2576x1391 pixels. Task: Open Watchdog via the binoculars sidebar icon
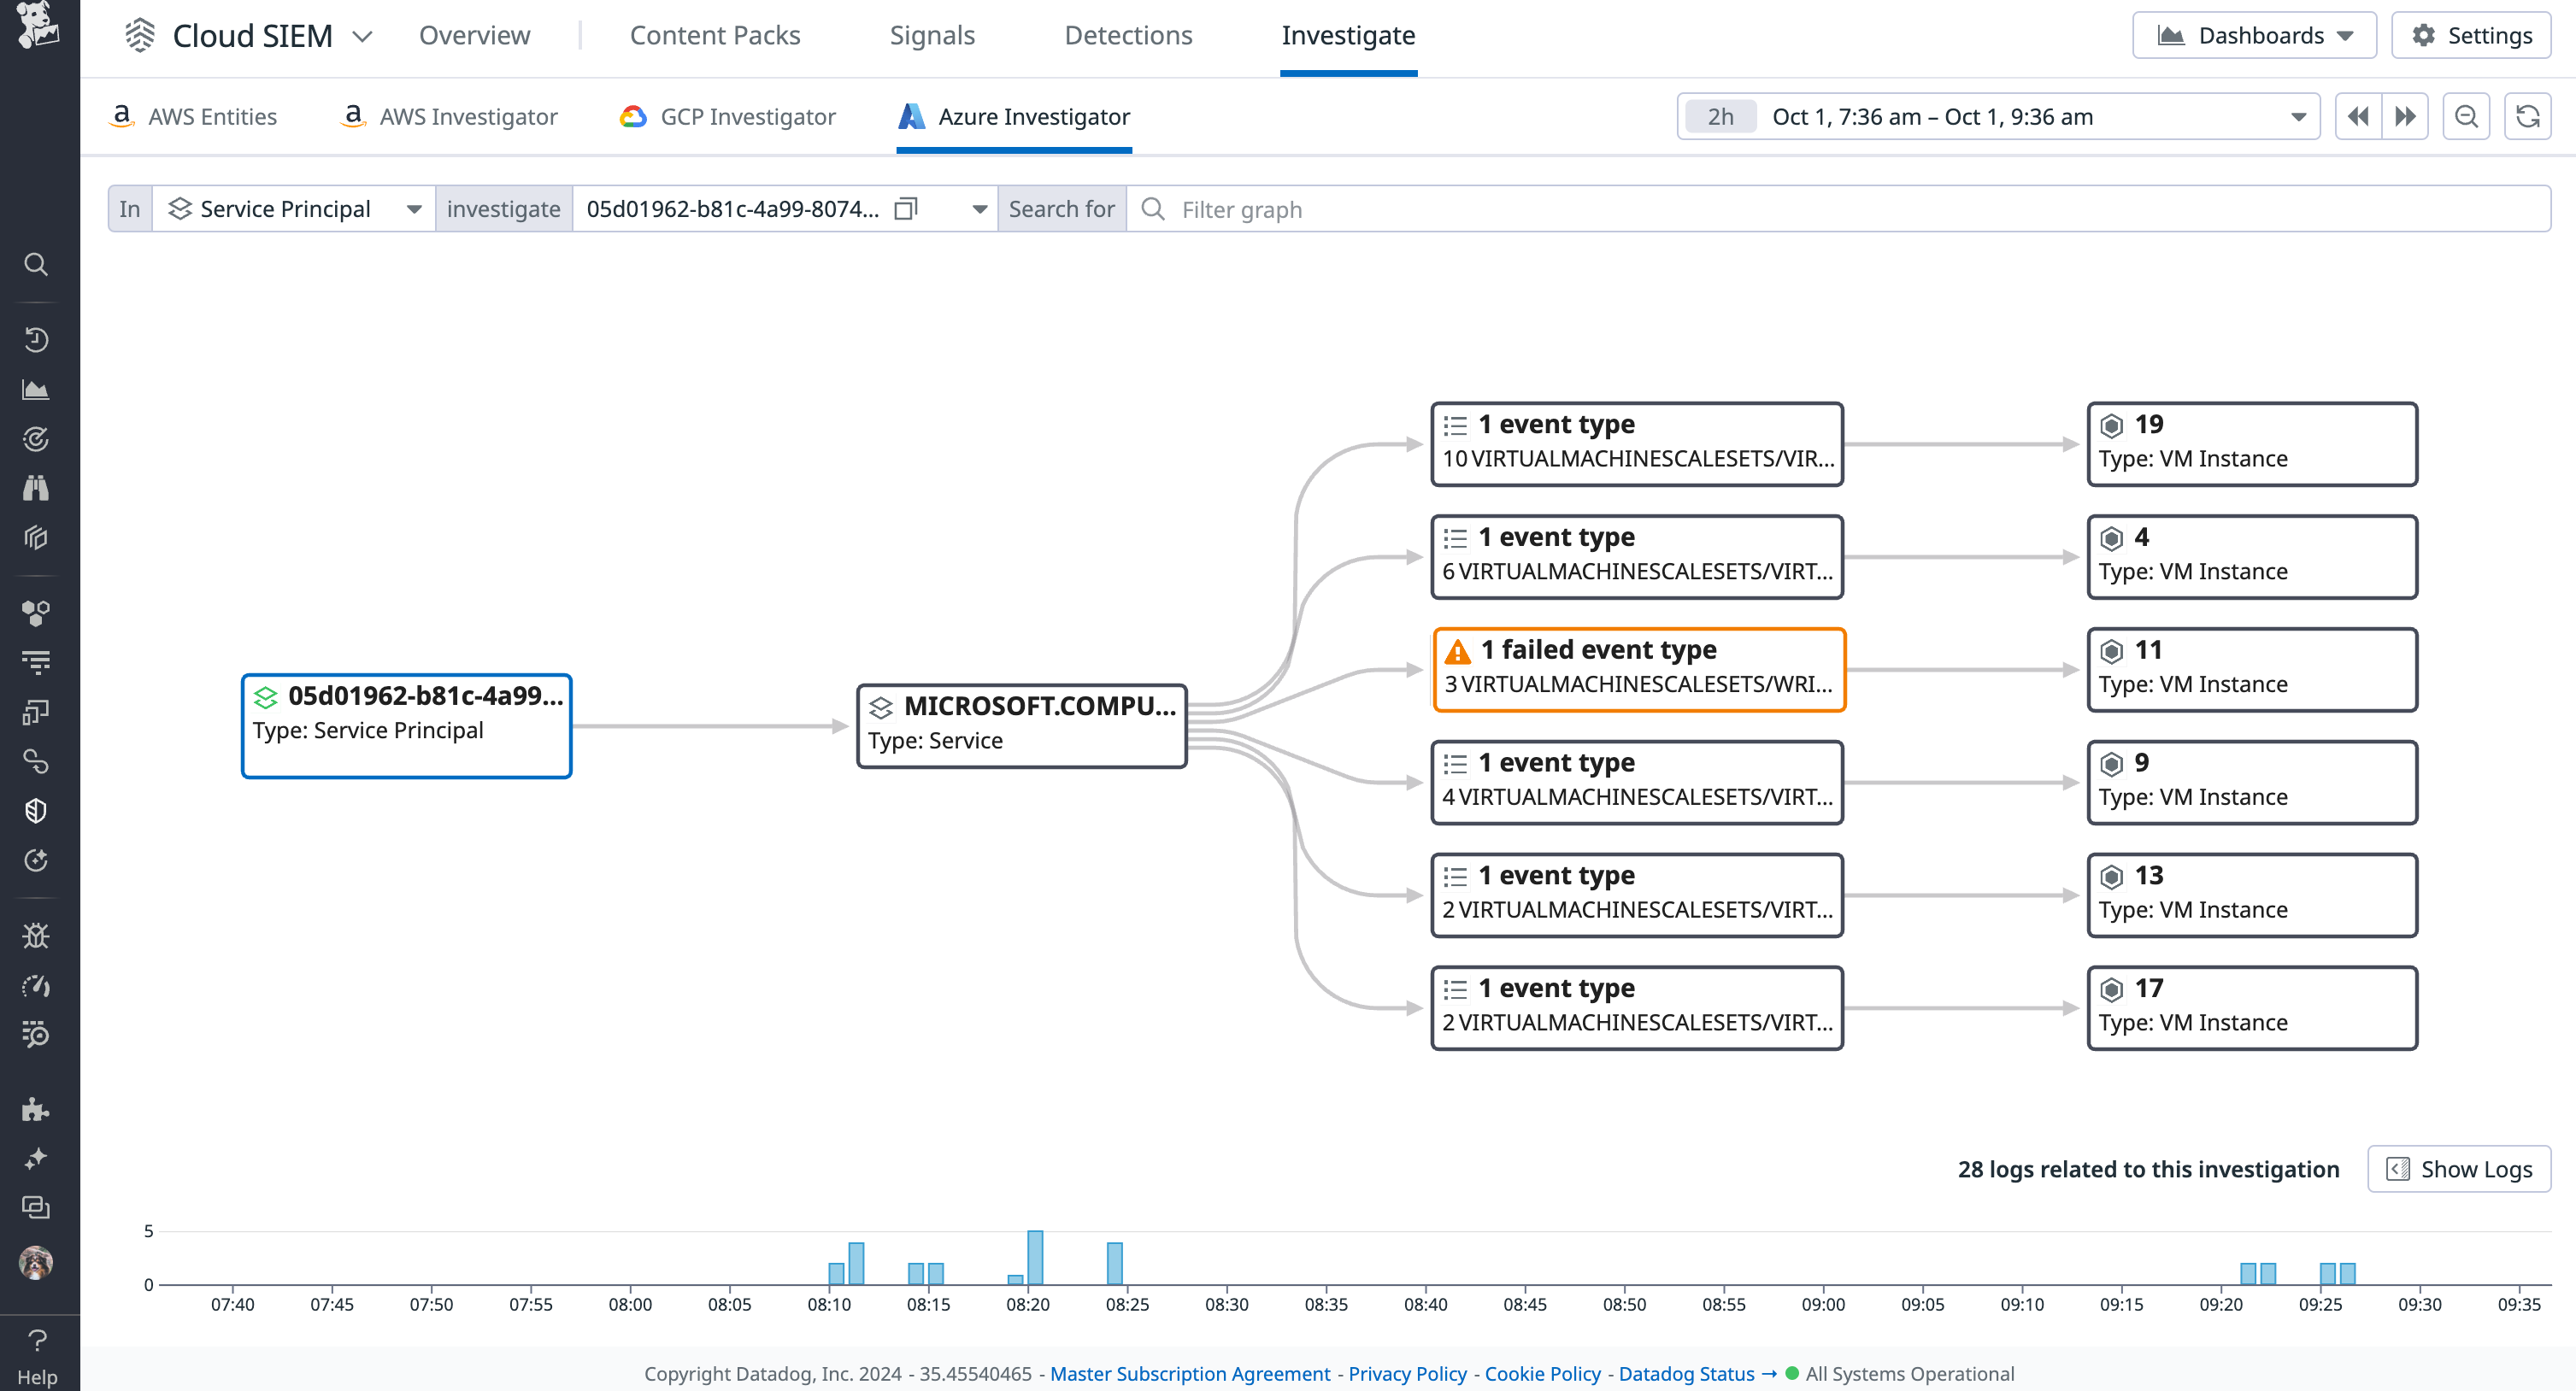click(x=36, y=487)
